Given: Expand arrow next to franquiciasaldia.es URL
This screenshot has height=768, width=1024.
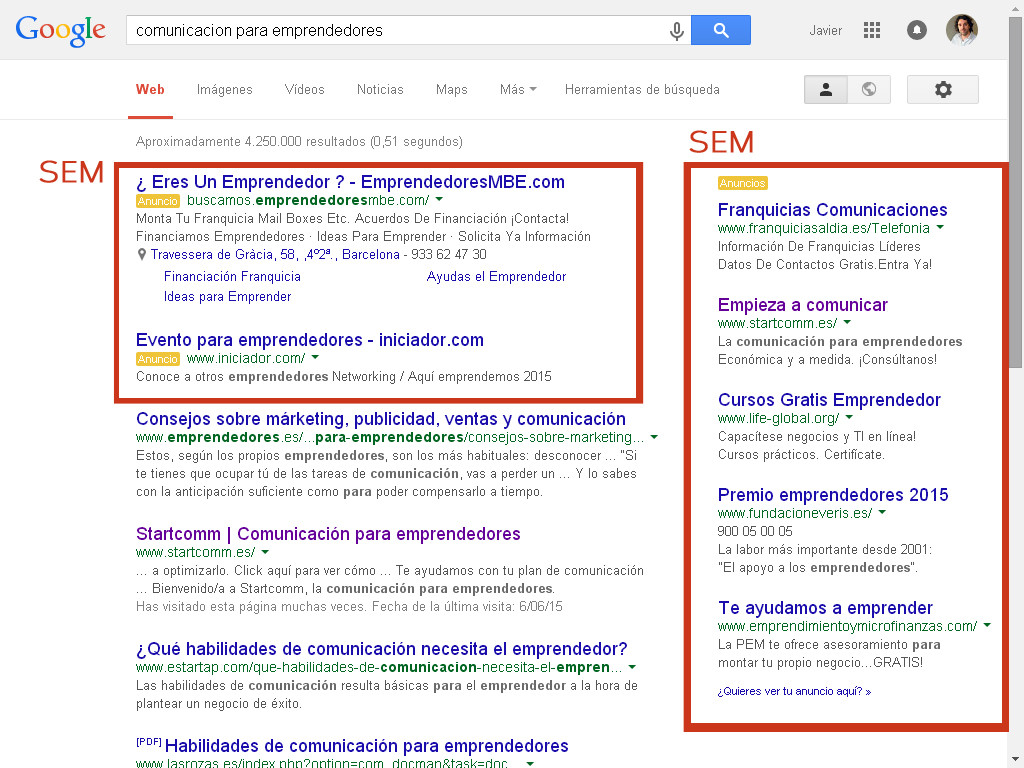Looking at the screenshot, I should (x=940, y=227).
